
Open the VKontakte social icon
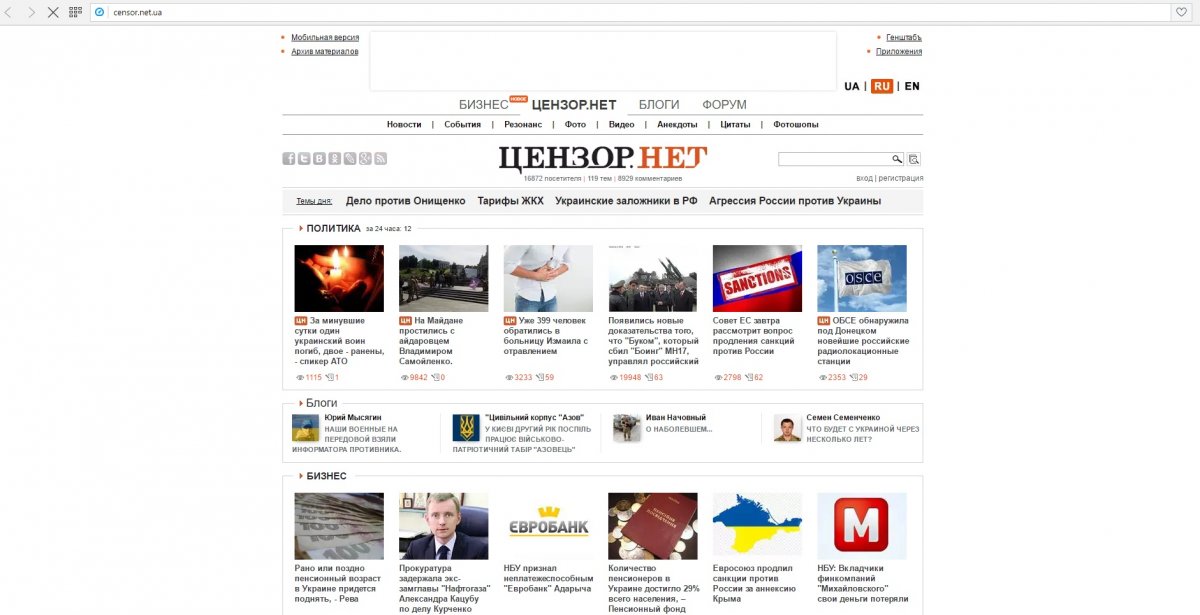319,159
